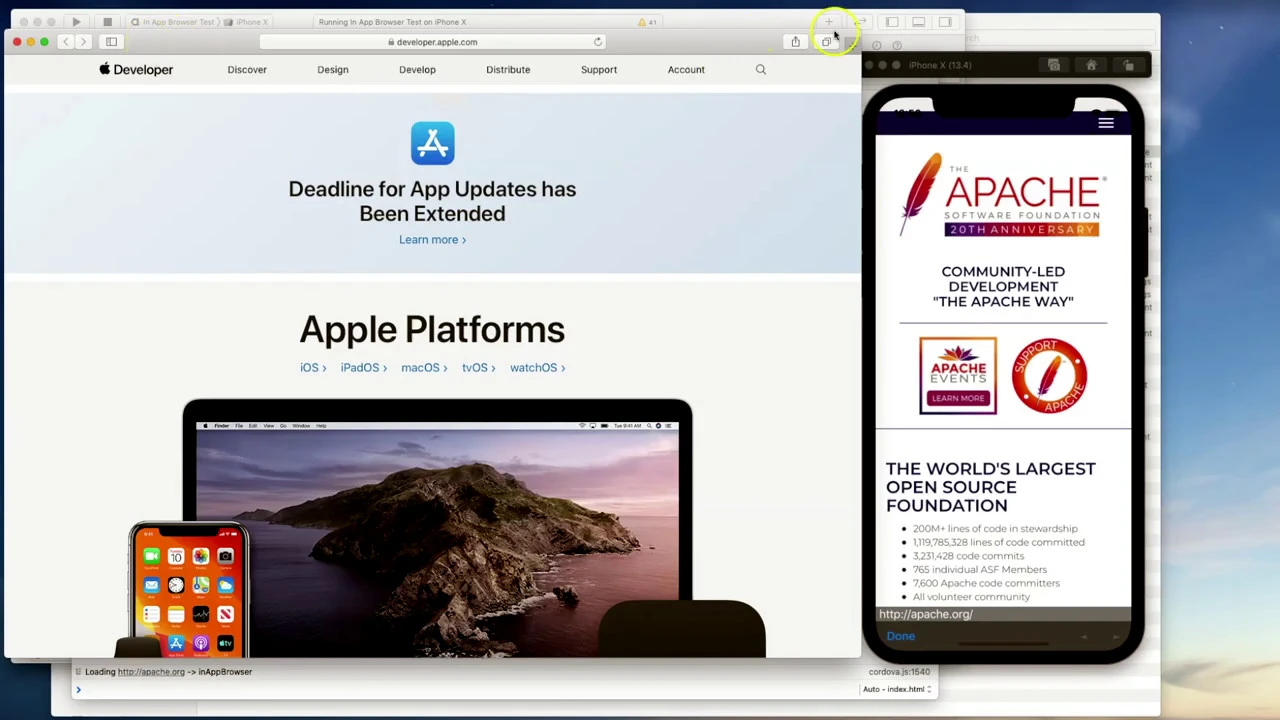
Task: Click the Deadline for App Updates headline
Action: coord(432,201)
